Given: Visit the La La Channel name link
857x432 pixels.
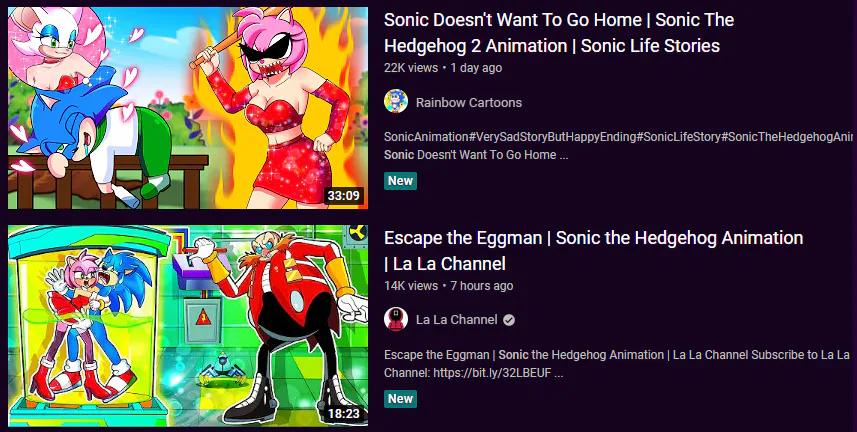Looking at the screenshot, I should 456,320.
